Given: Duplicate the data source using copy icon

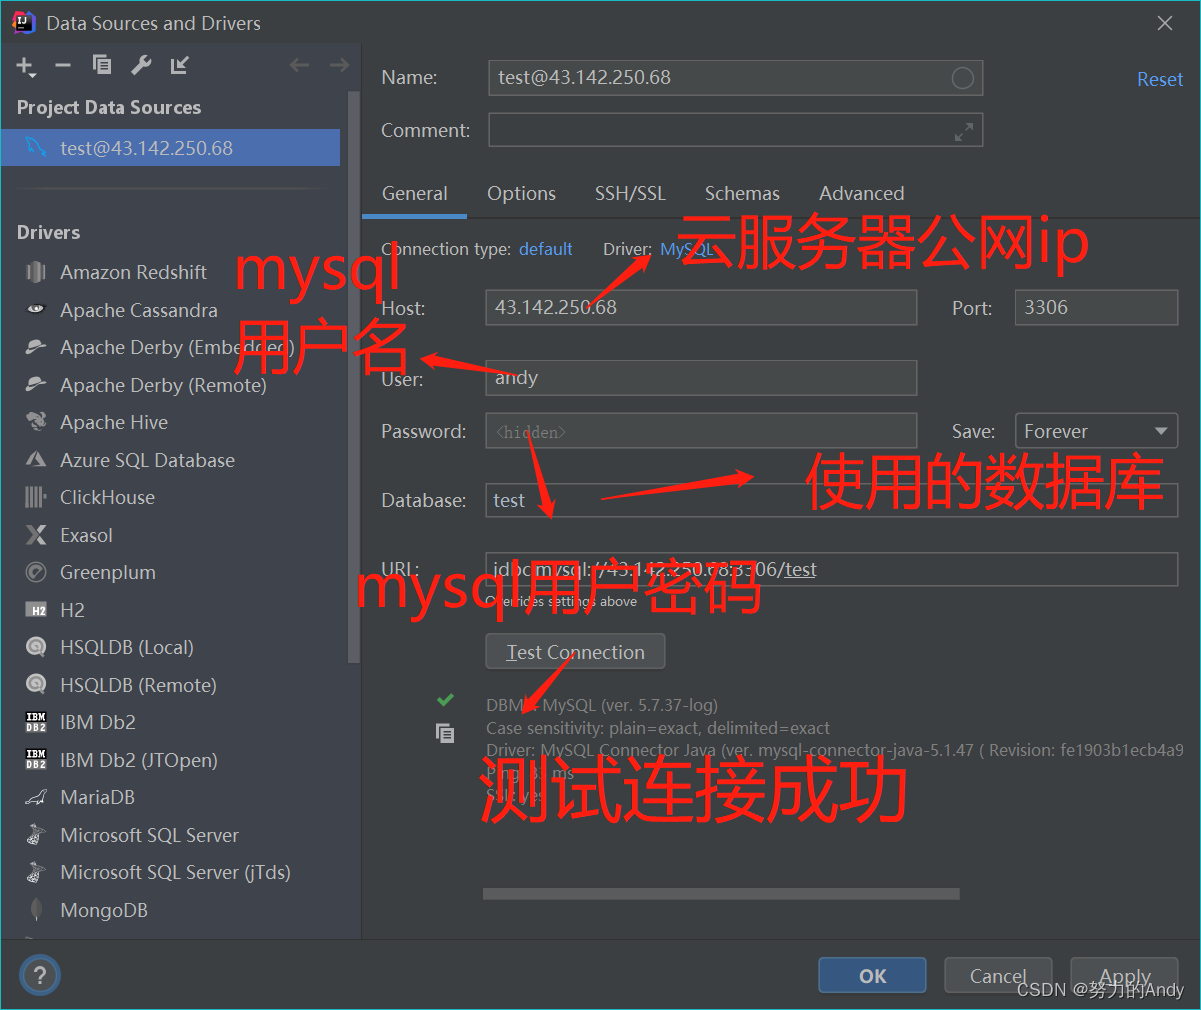Looking at the screenshot, I should click(x=102, y=65).
